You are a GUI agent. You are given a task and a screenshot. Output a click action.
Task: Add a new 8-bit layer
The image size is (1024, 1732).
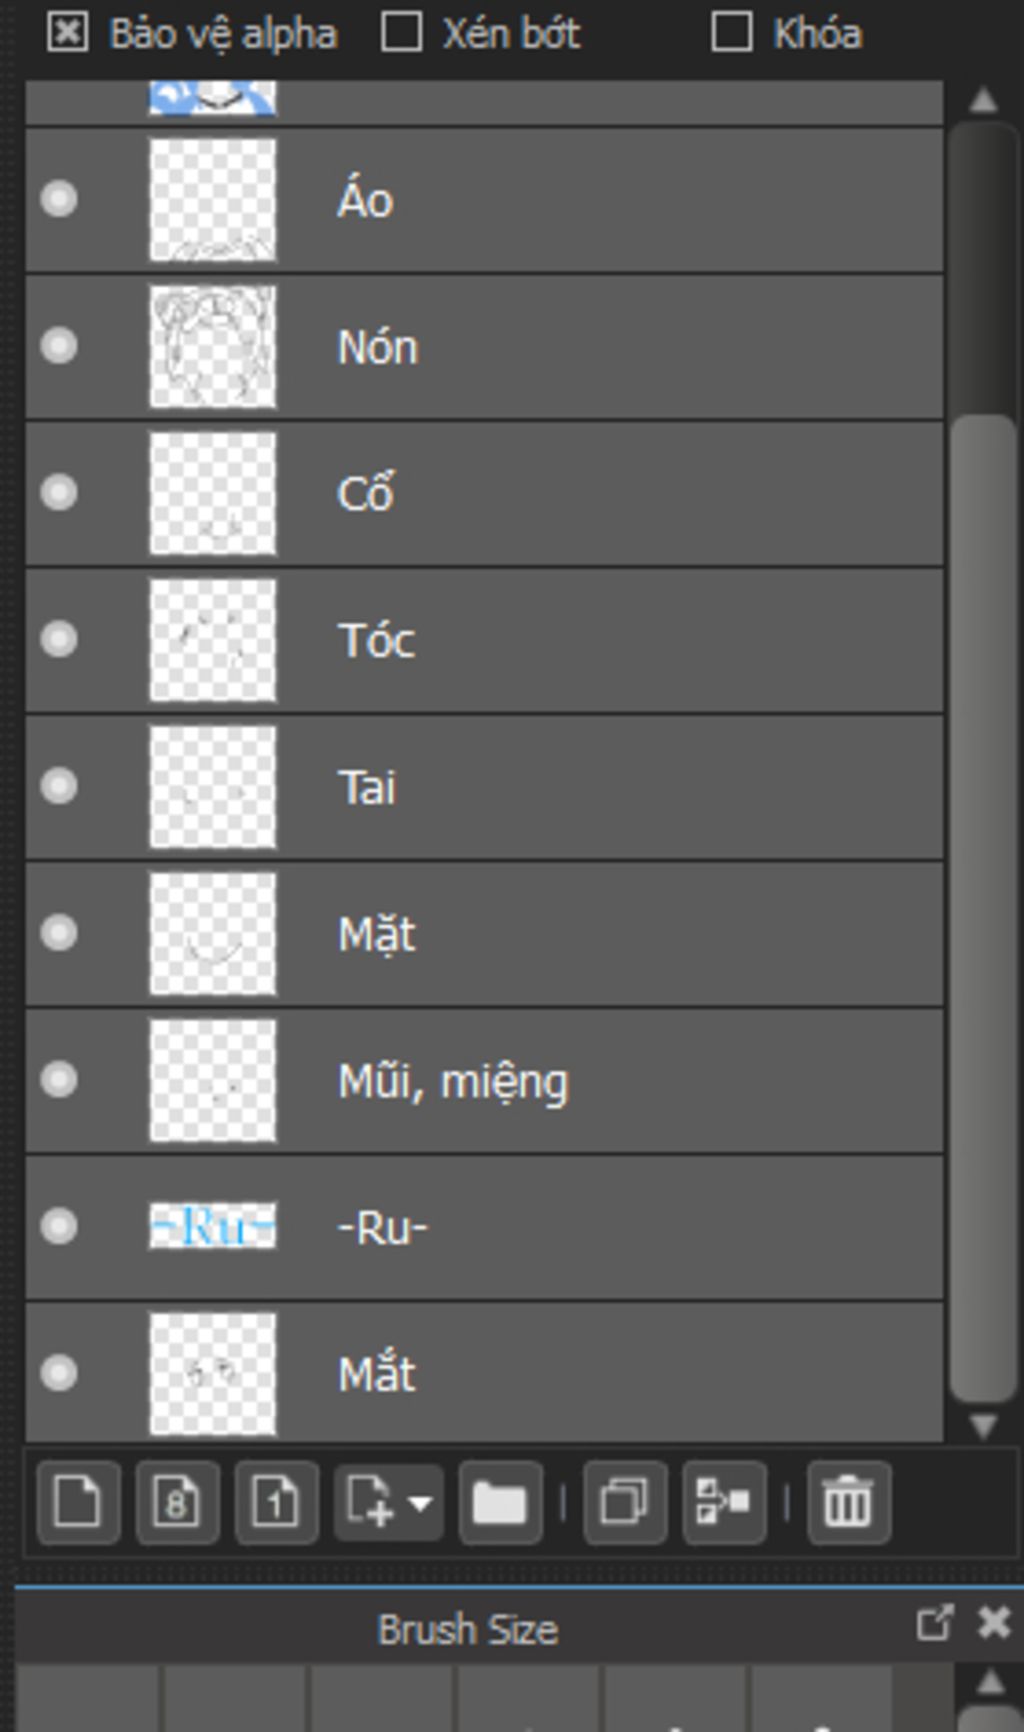pos(177,1502)
